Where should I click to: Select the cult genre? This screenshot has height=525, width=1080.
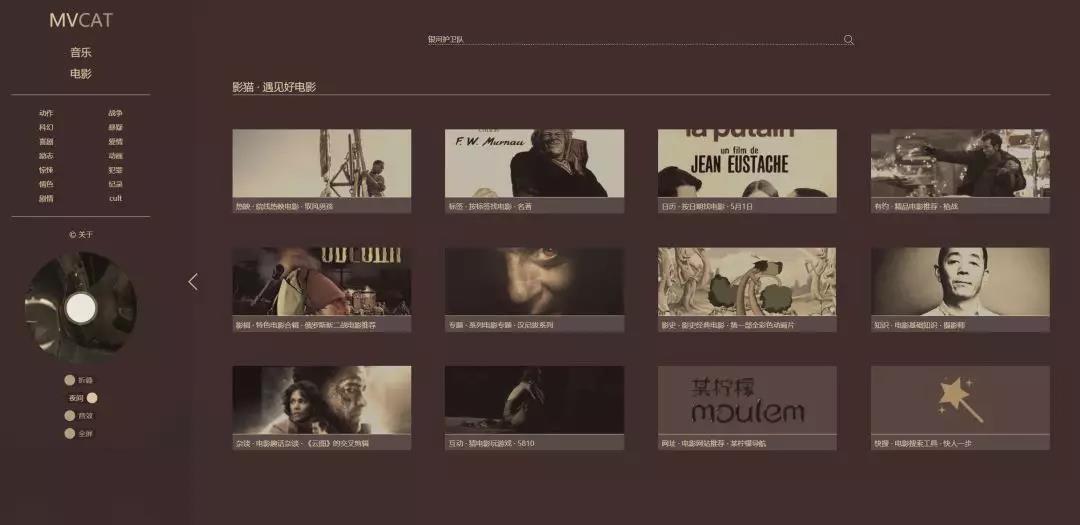pyautogui.click(x=115, y=198)
